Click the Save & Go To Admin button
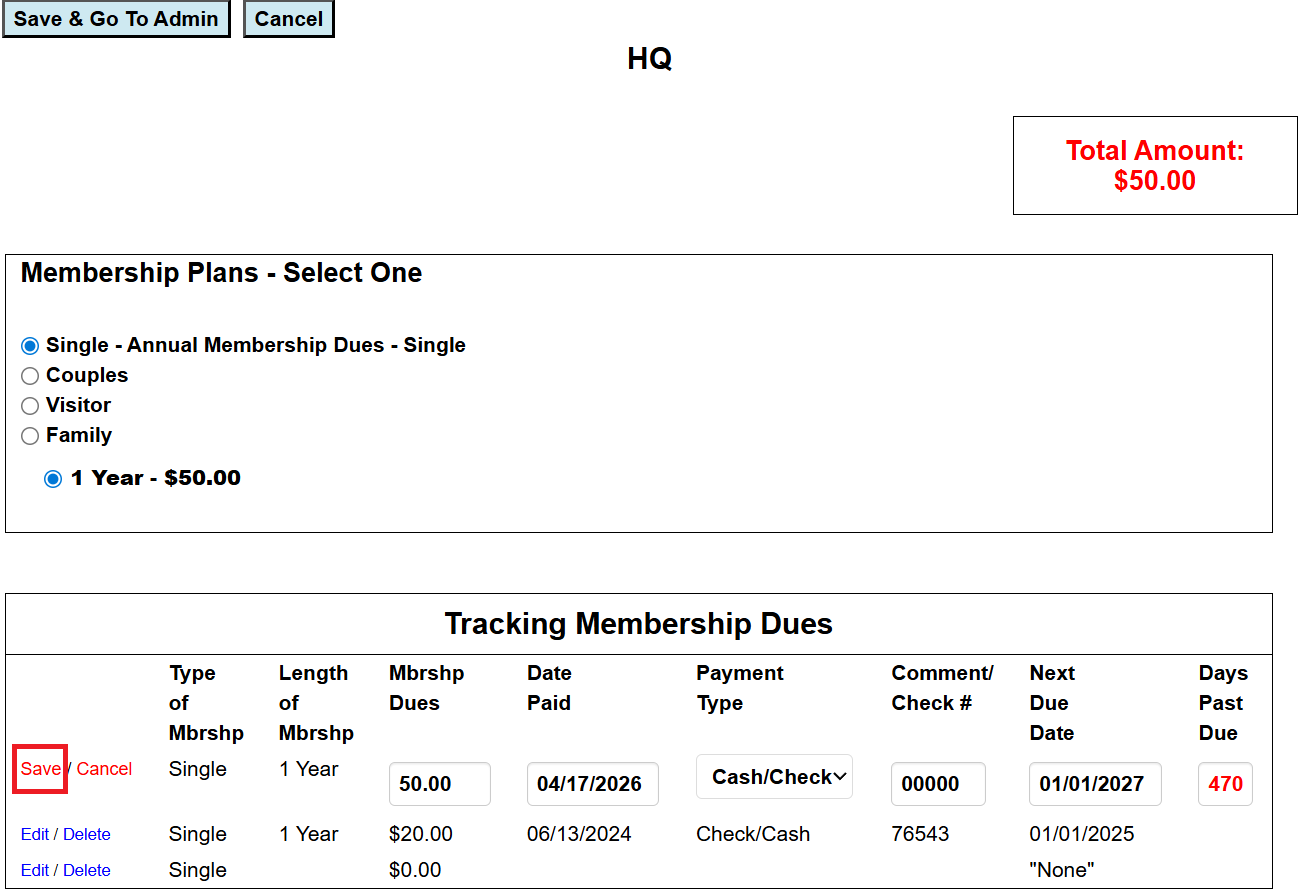The width and height of the screenshot is (1301, 889). (x=116, y=19)
